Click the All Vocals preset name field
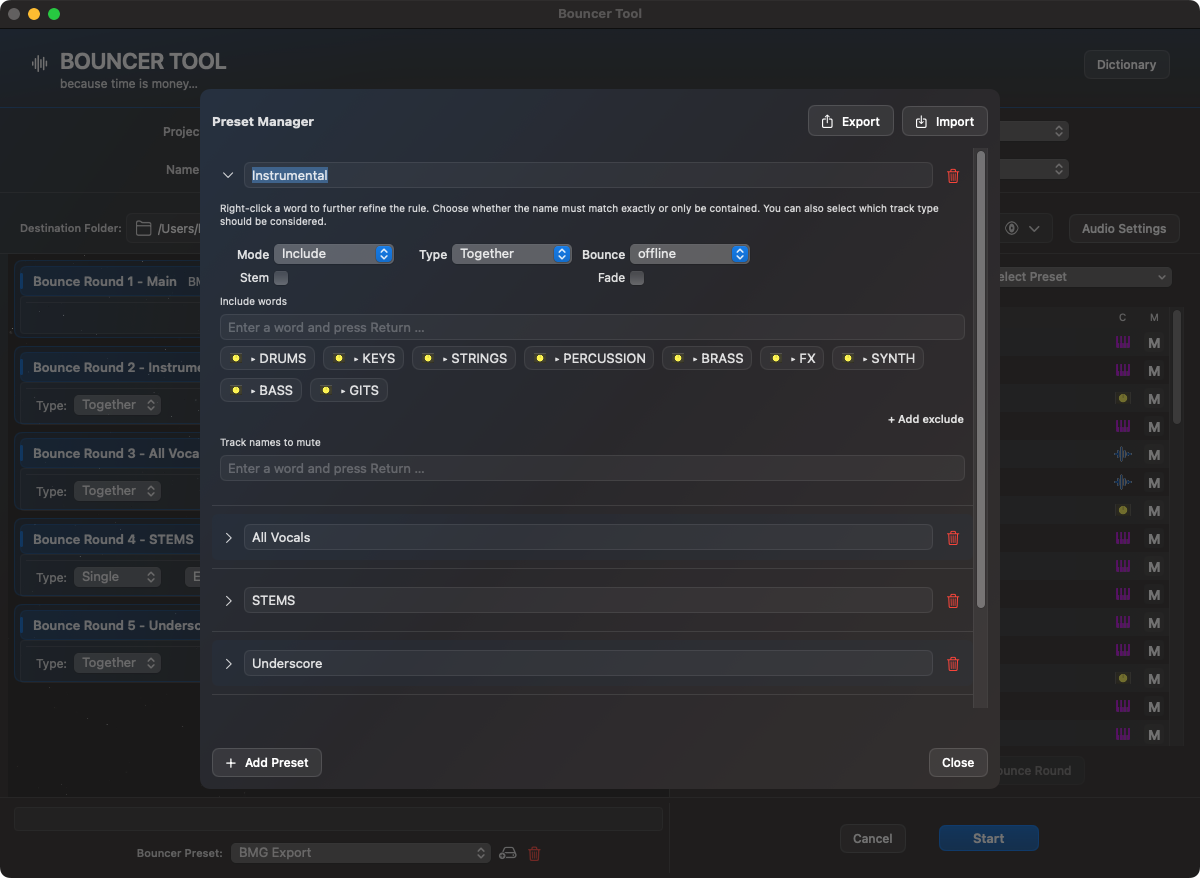 click(588, 538)
